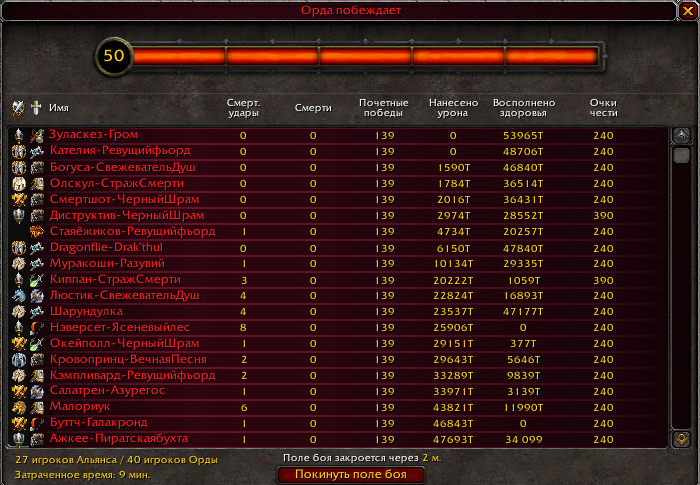This screenshot has height=485, width=700.
Task: Sort by Смерт. удары column
Action: pos(243,108)
